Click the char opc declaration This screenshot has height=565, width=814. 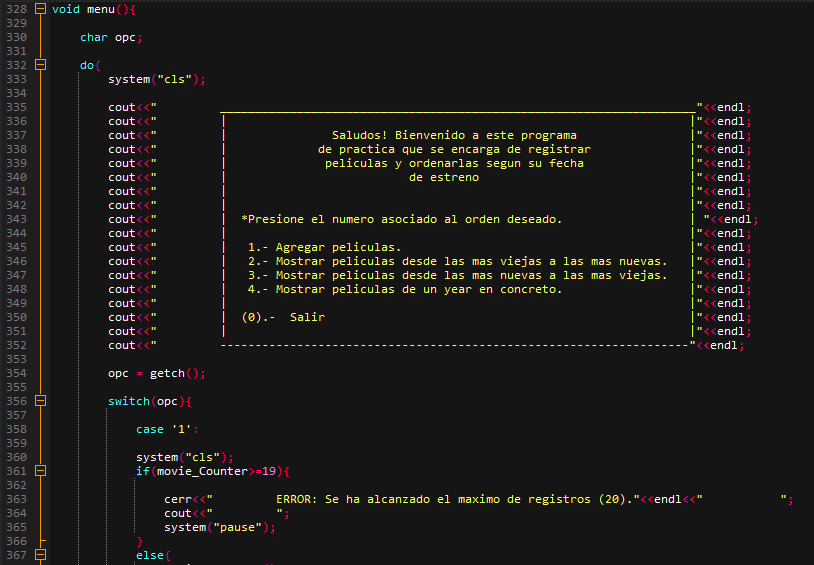(111, 37)
